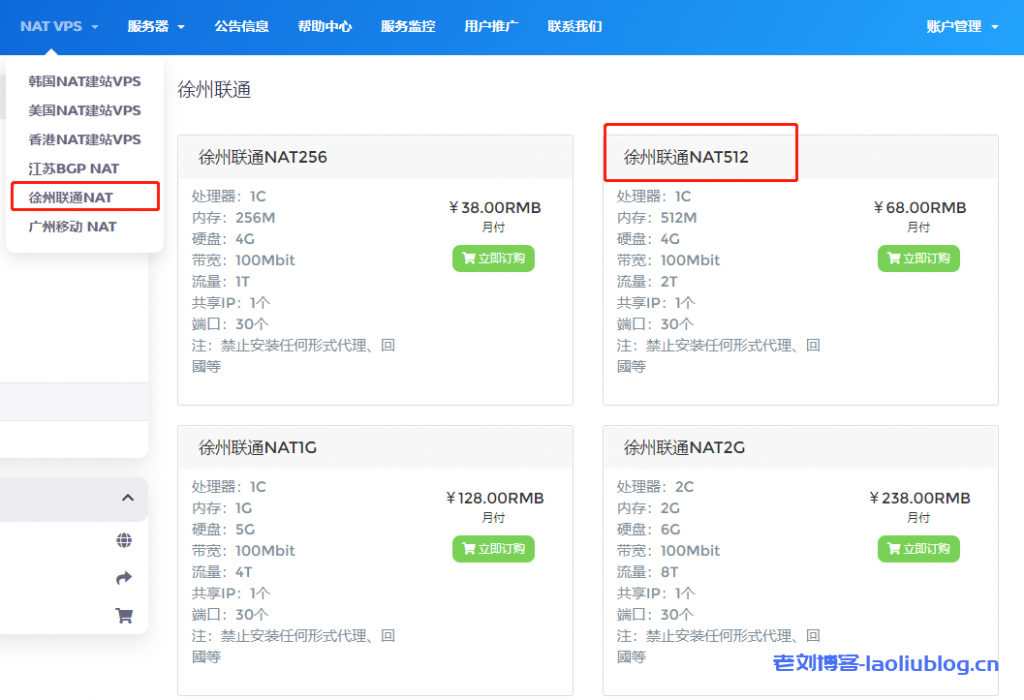
Task: Select 美国NAT建站VPS from the menu
Action: (85, 110)
